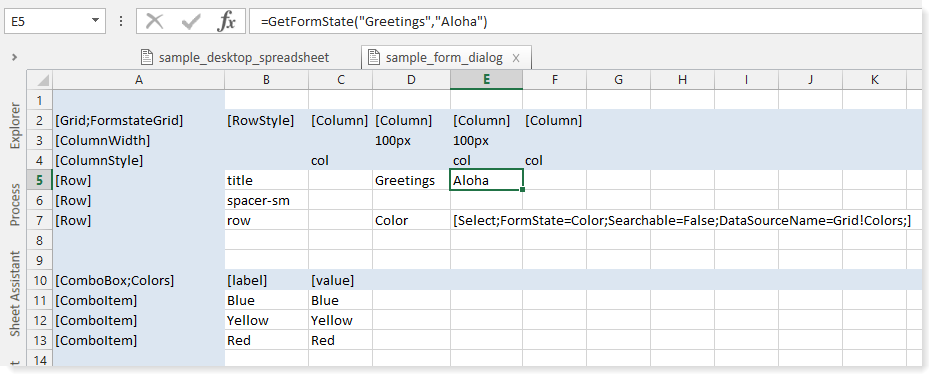This screenshot has width=929, height=374.
Task: Select column A header
Action: coord(139,79)
